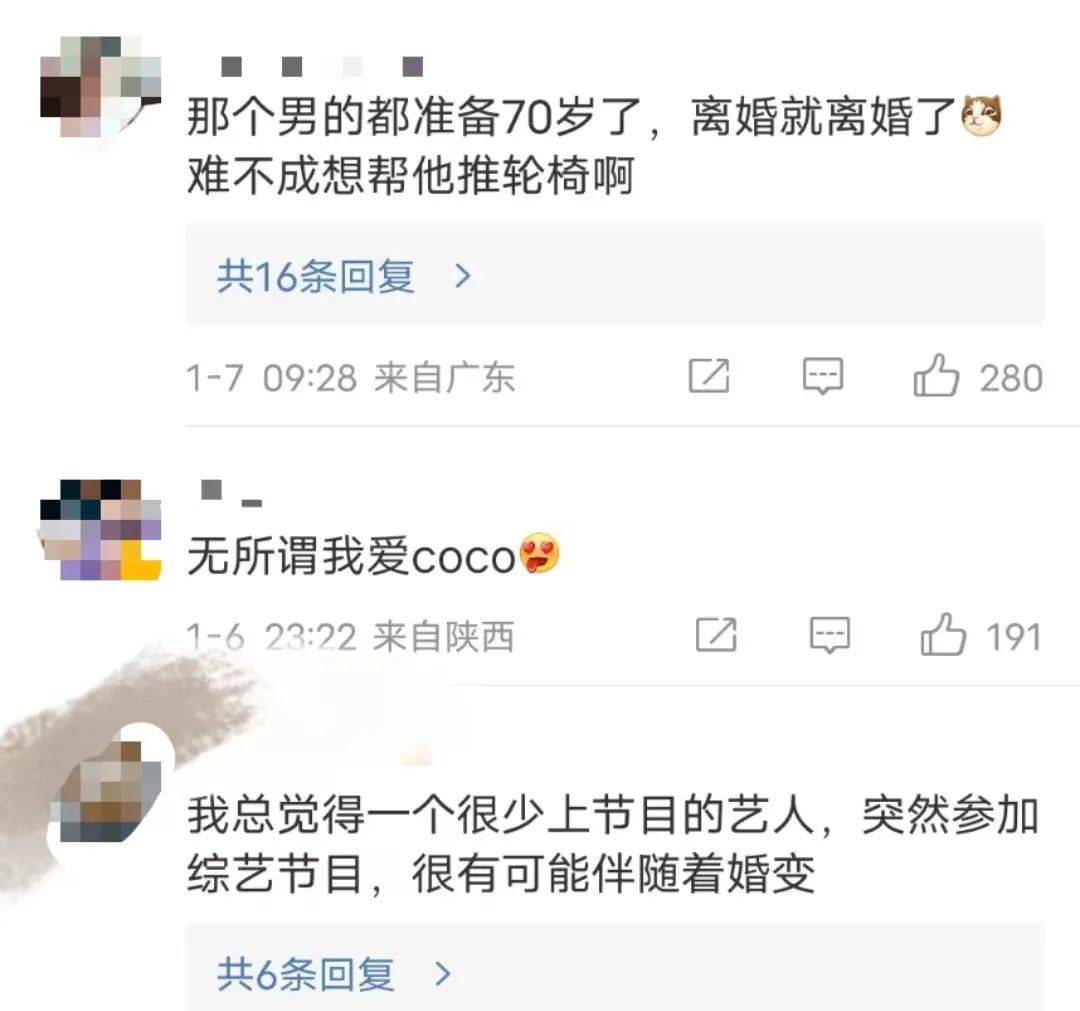
Task: Like the comment with 280 likes
Action: (936, 376)
